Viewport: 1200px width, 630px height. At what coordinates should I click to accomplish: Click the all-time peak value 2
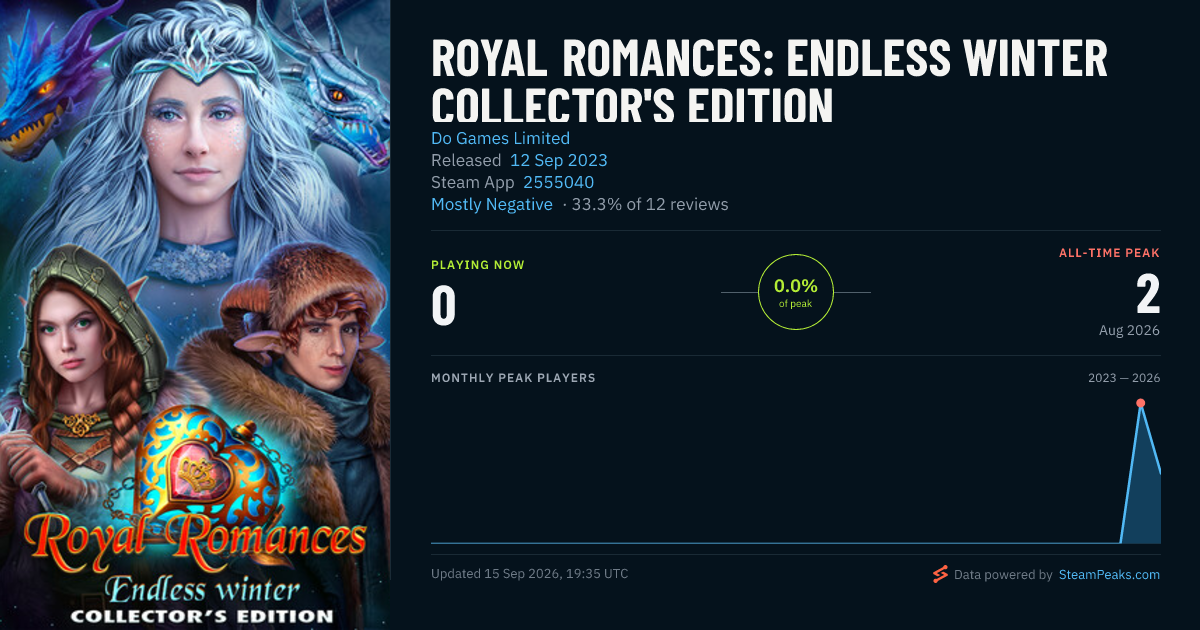pos(1148,294)
